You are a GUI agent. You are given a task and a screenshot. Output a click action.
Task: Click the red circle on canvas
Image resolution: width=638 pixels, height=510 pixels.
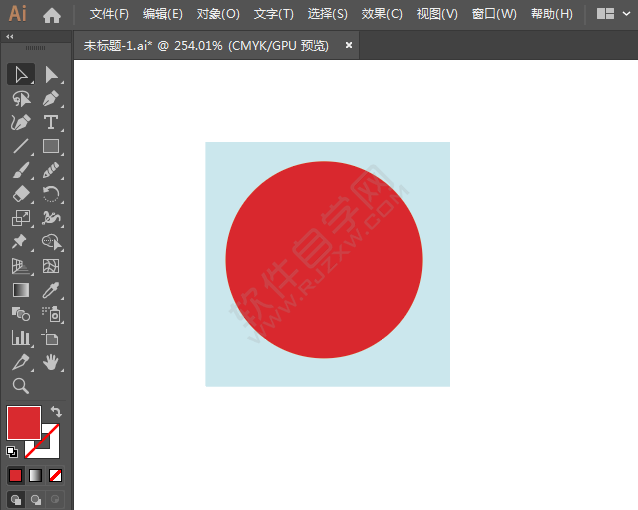tap(324, 260)
